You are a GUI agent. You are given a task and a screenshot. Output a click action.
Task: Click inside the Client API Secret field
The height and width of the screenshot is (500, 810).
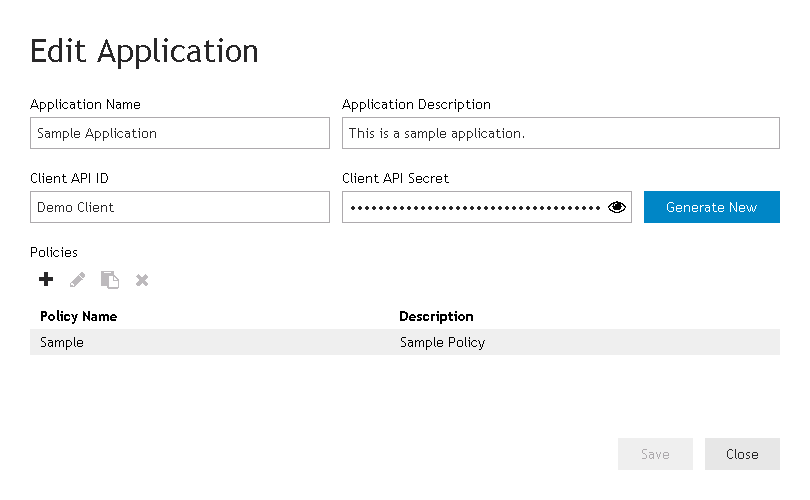point(474,207)
